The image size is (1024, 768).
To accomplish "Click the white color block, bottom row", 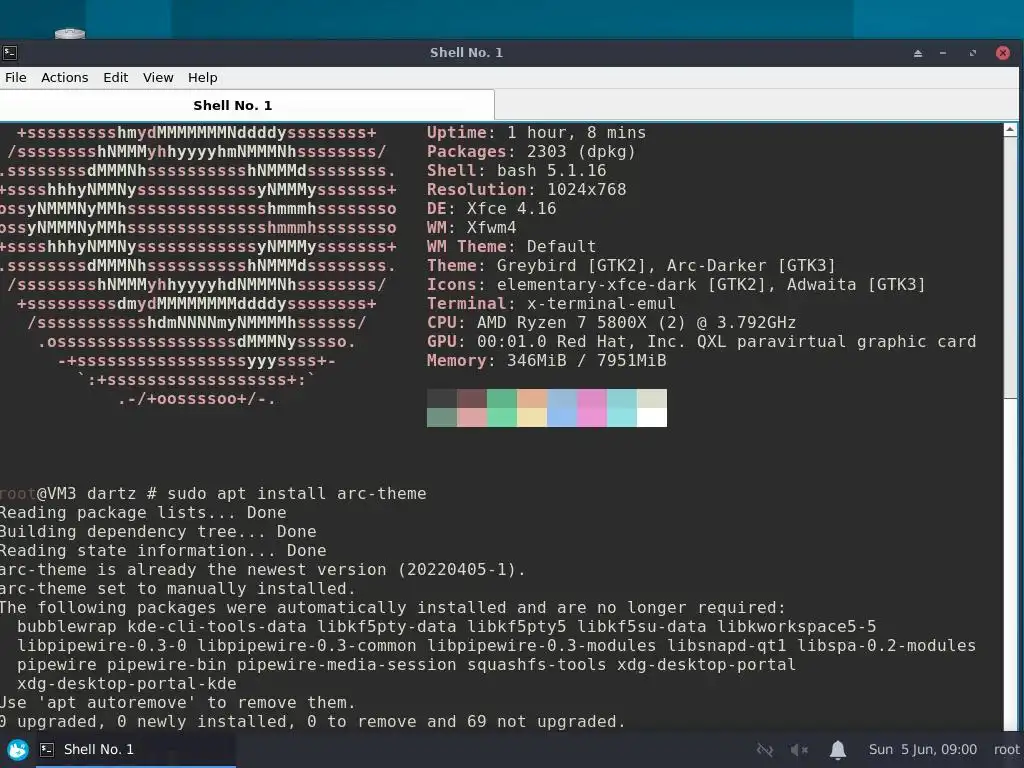I will pos(652,417).
